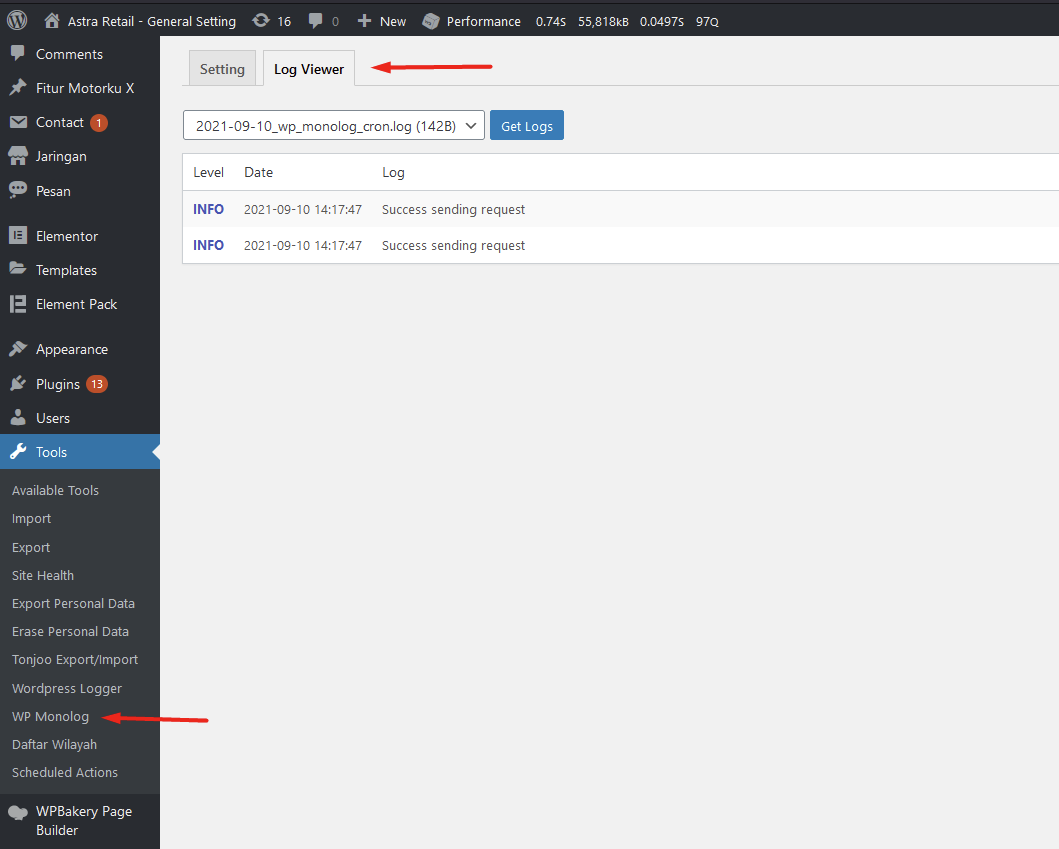Image resolution: width=1059 pixels, height=849 pixels.
Task: Open the Comments menu item
Action: (x=69, y=54)
